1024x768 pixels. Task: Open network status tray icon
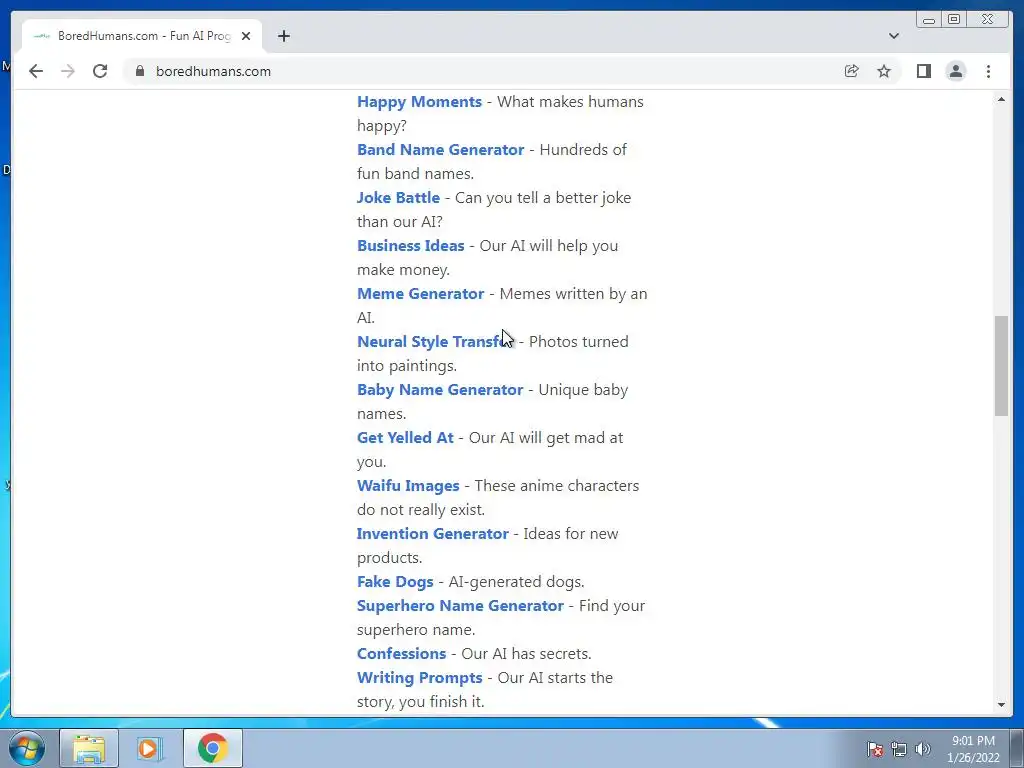pos(899,749)
